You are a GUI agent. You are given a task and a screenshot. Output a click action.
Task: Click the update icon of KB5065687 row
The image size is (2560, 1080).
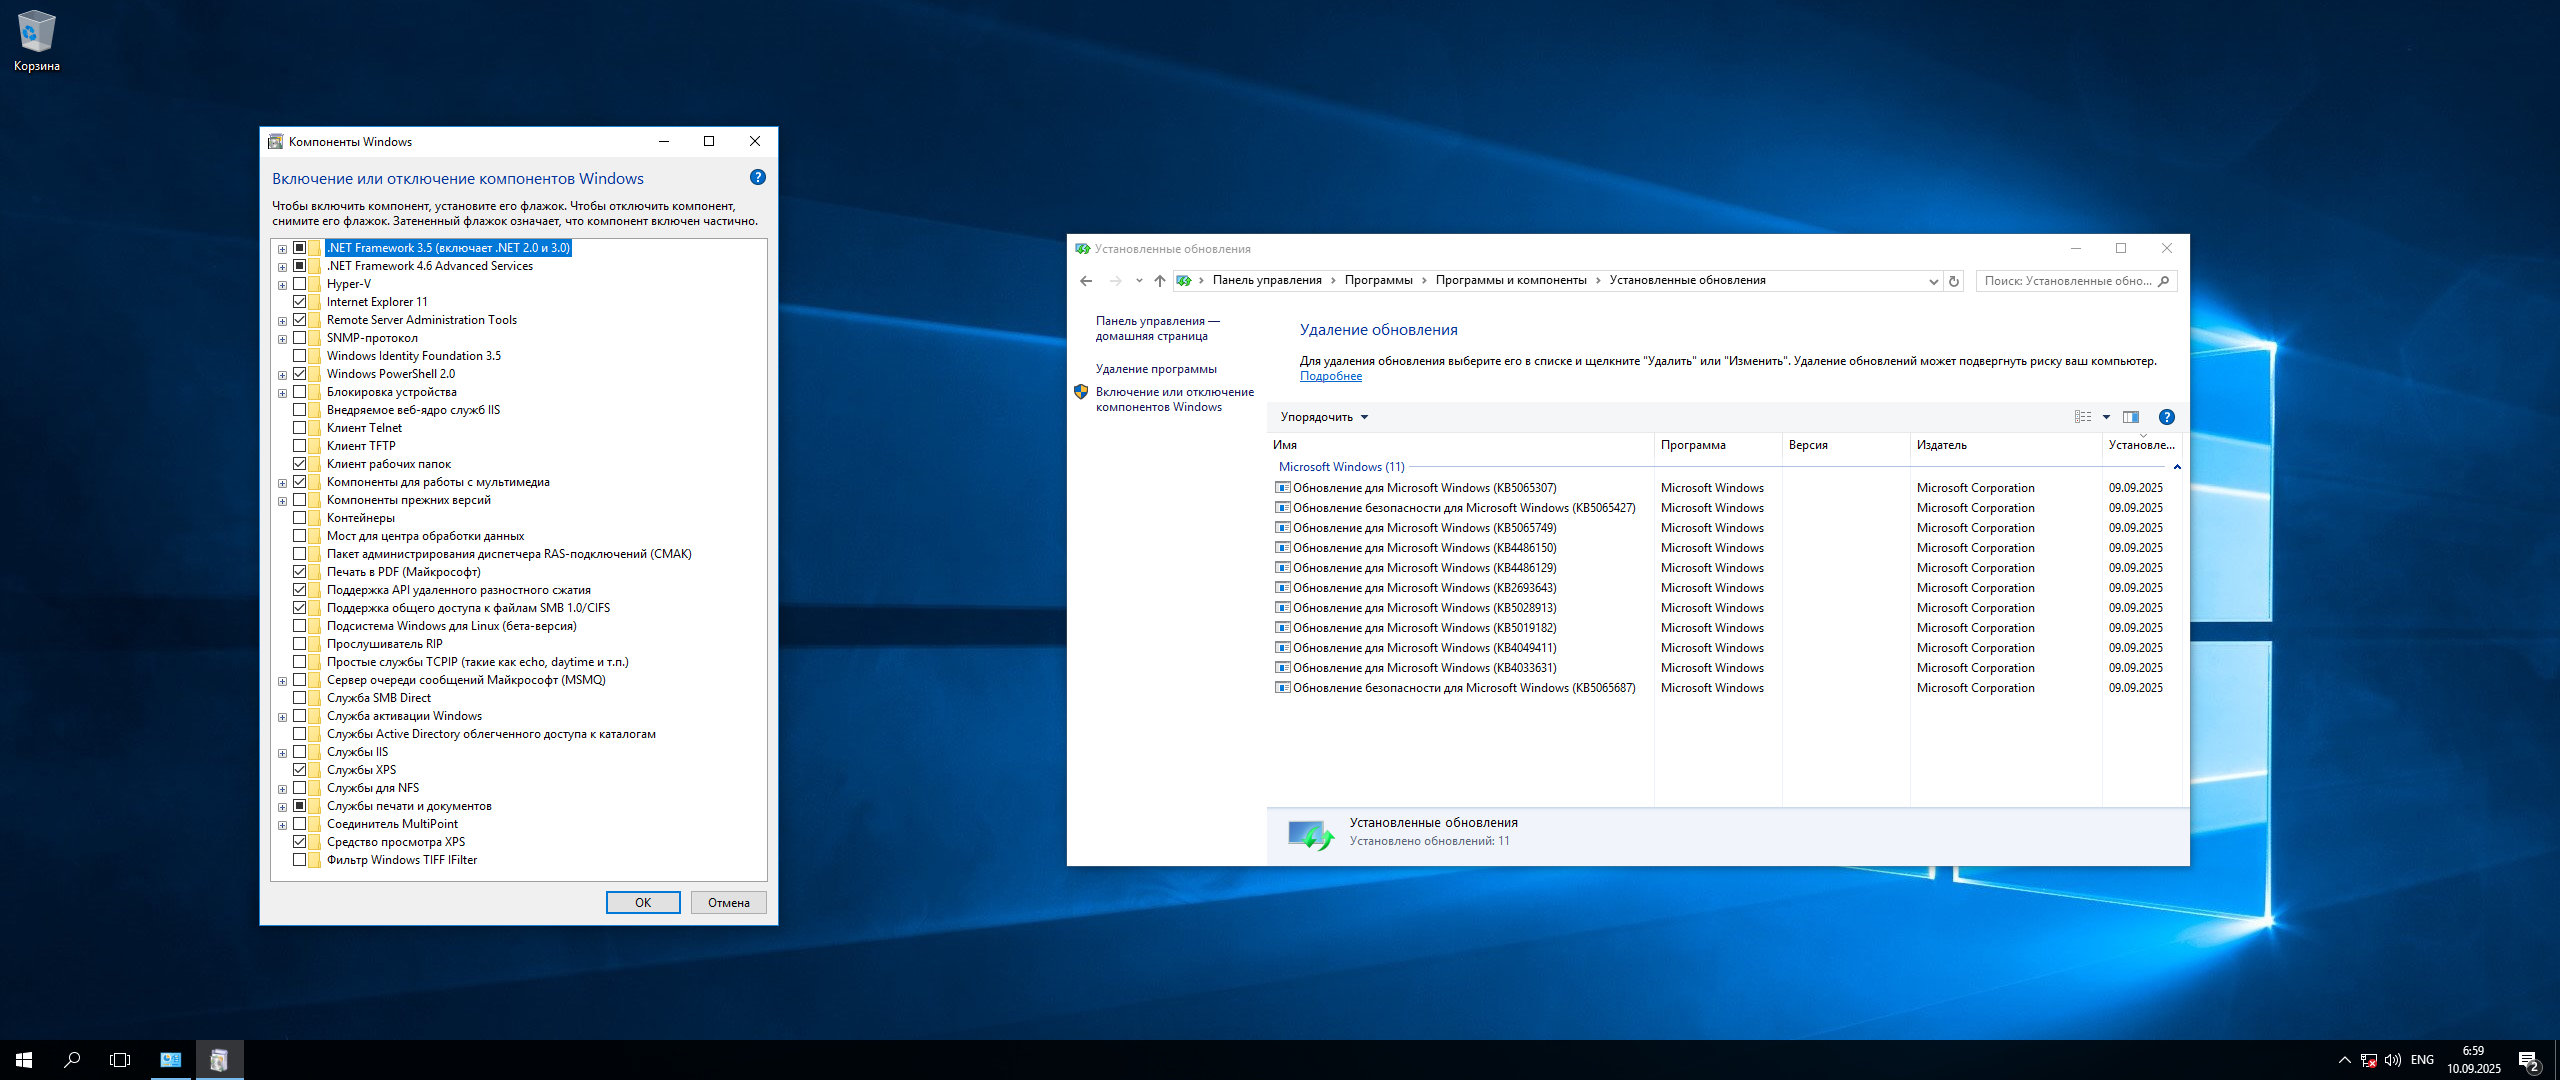(x=1282, y=688)
